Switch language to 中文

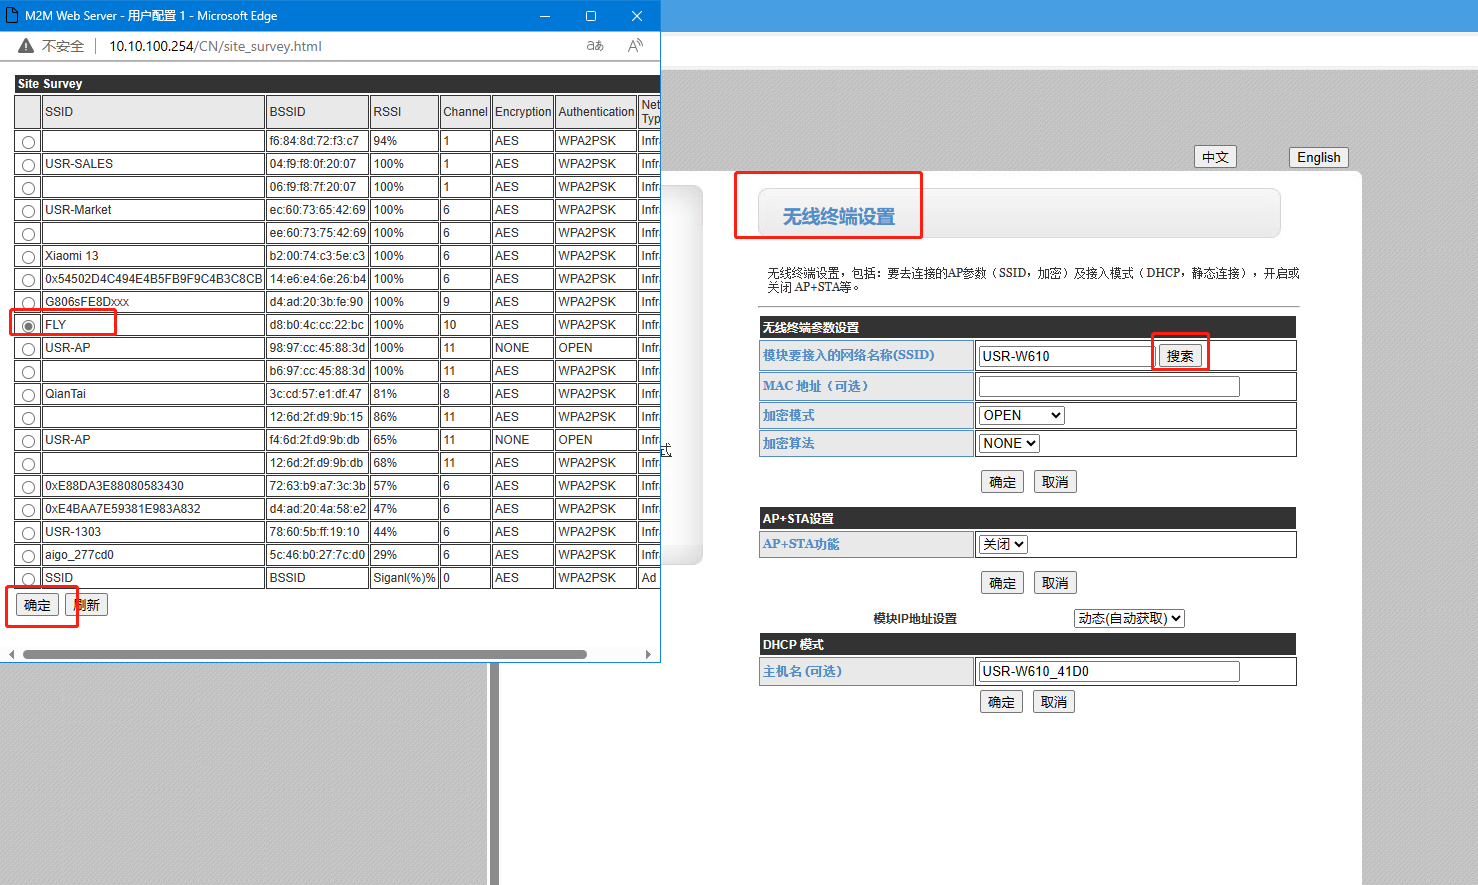tap(1215, 157)
